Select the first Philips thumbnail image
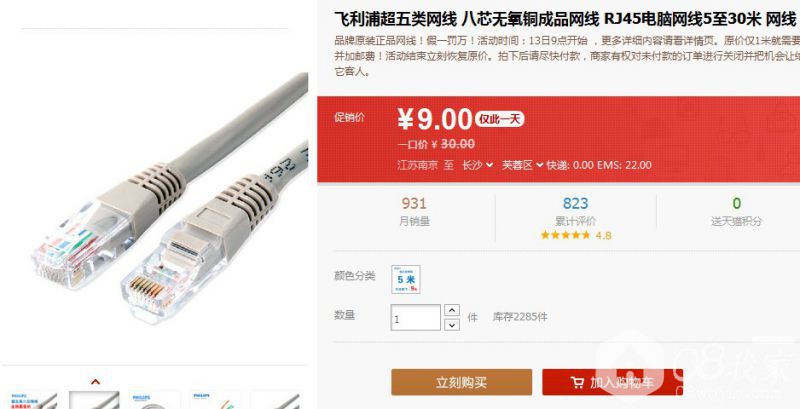The height and width of the screenshot is (409, 800). 33,400
